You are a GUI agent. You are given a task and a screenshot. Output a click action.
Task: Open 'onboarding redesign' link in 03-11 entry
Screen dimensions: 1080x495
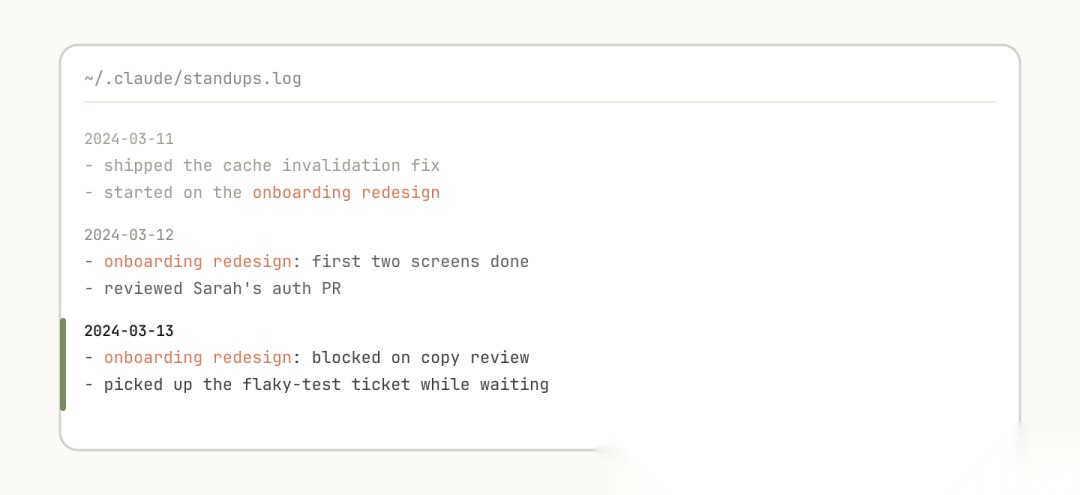(346, 193)
